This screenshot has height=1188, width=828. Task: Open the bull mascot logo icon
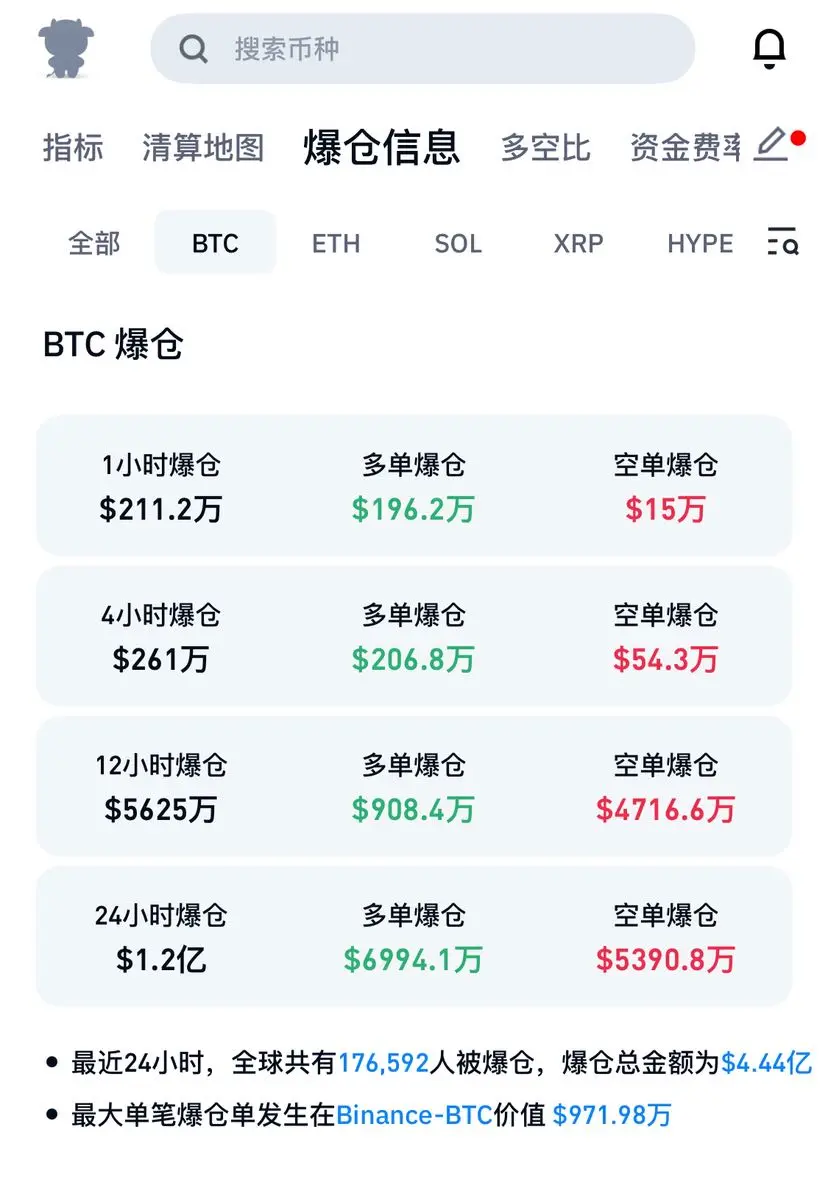pos(66,49)
